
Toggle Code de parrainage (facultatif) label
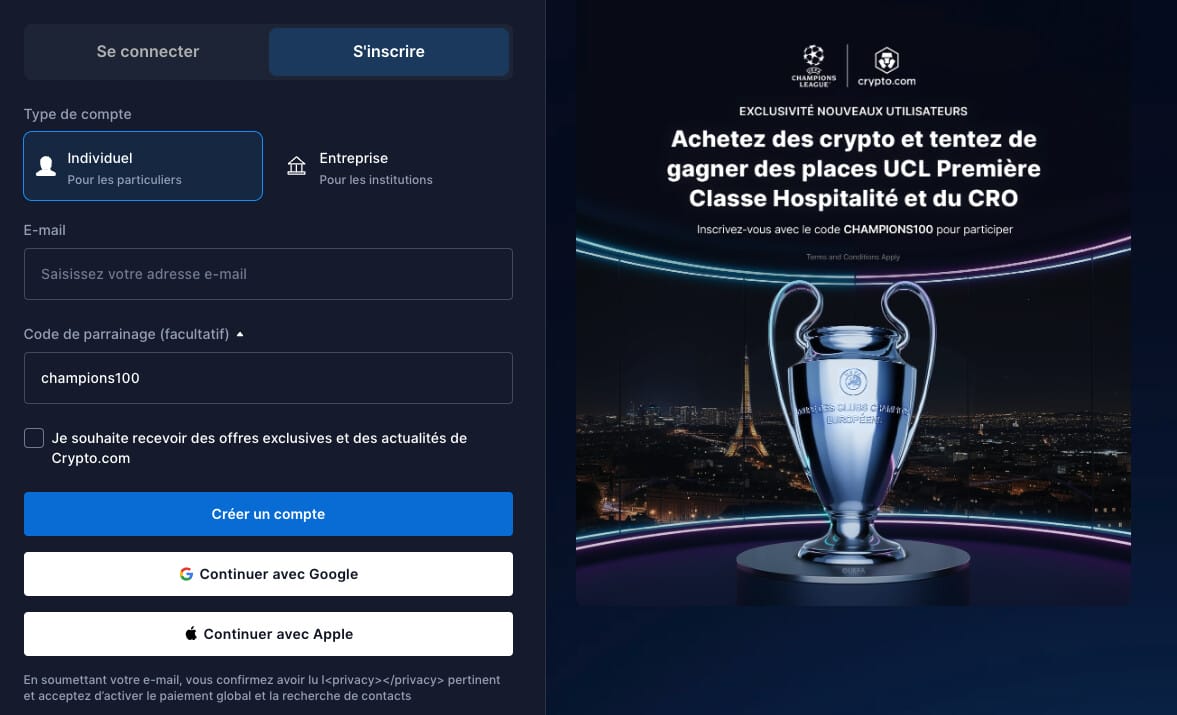point(126,335)
